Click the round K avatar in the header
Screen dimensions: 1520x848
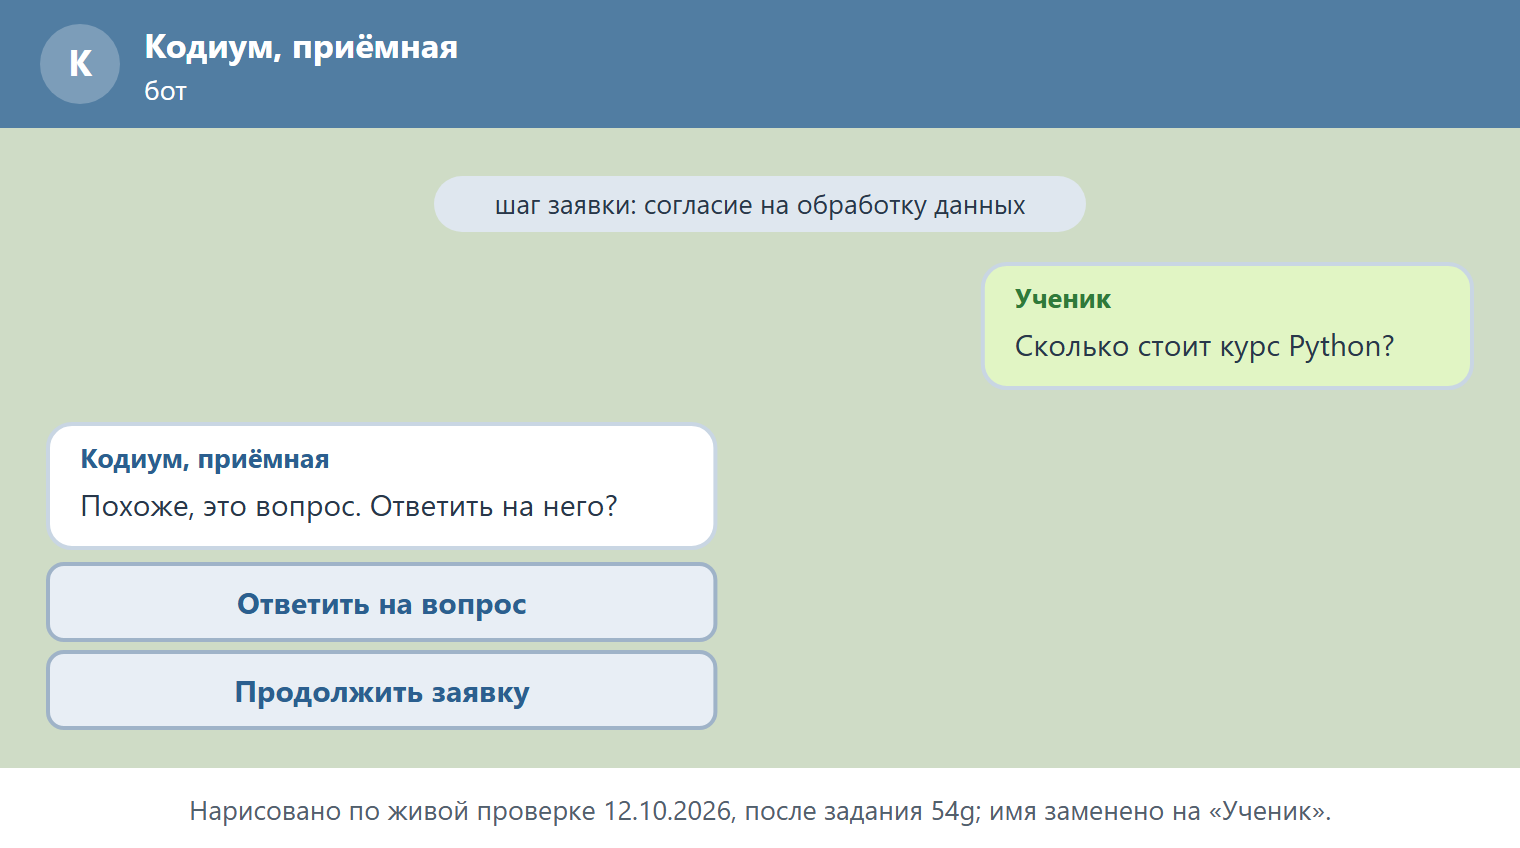(x=80, y=64)
